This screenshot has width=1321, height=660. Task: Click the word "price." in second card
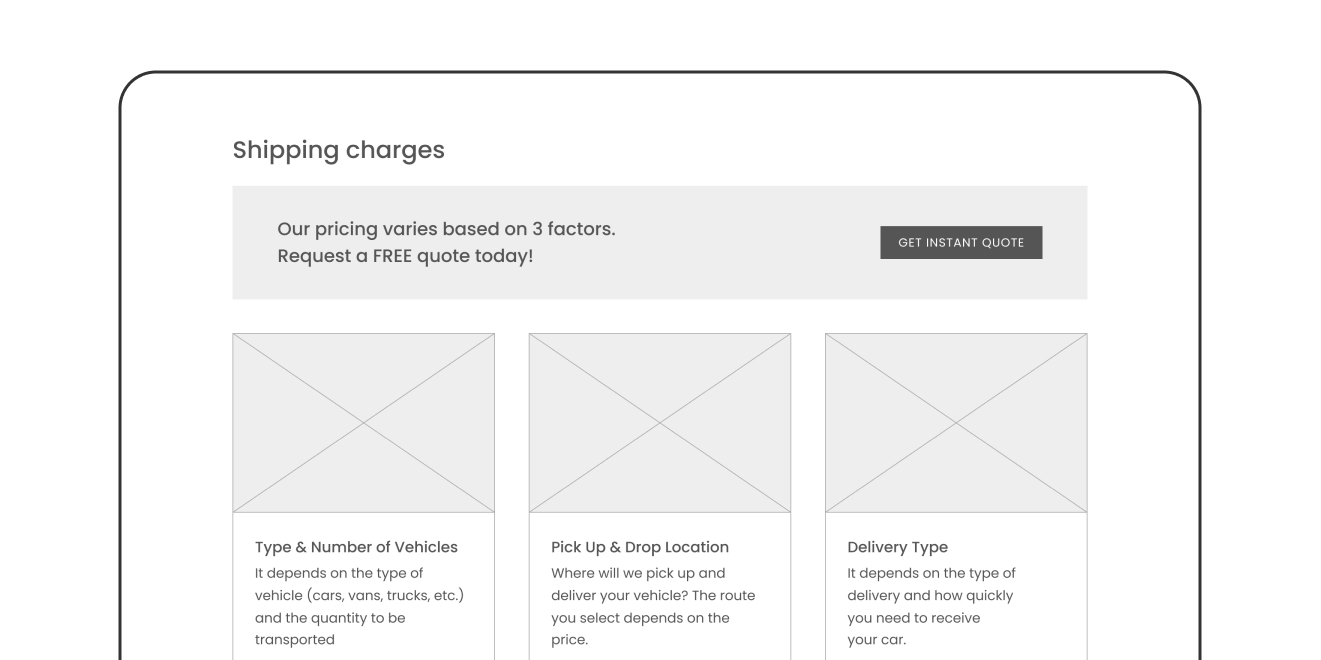(x=569, y=640)
